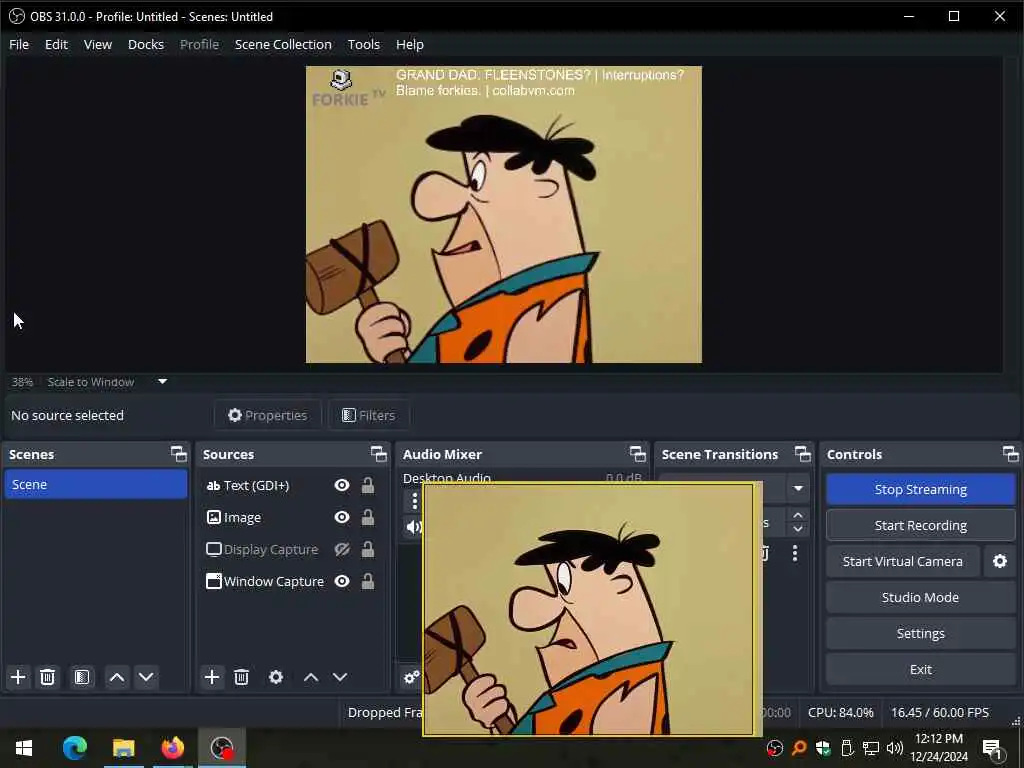Open the Scene Collection menu
The width and height of the screenshot is (1024, 768).
(283, 44)
